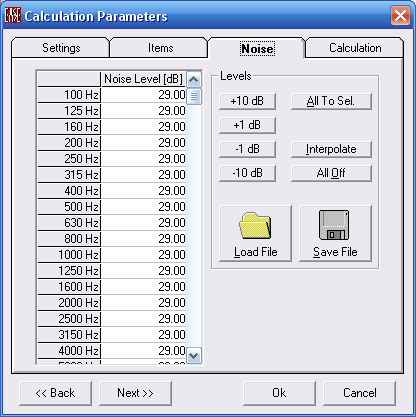Select the 2000 Hz row header
The width and height of the screenshot is (416, 417).
(69, 303)
